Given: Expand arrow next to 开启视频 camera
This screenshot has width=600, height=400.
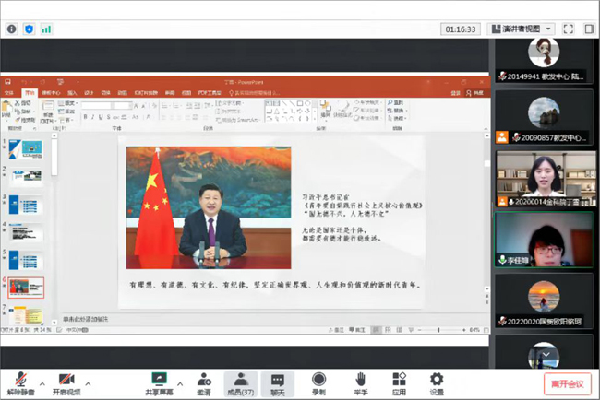Looking at the screenshot, I should tap(90, 383).
